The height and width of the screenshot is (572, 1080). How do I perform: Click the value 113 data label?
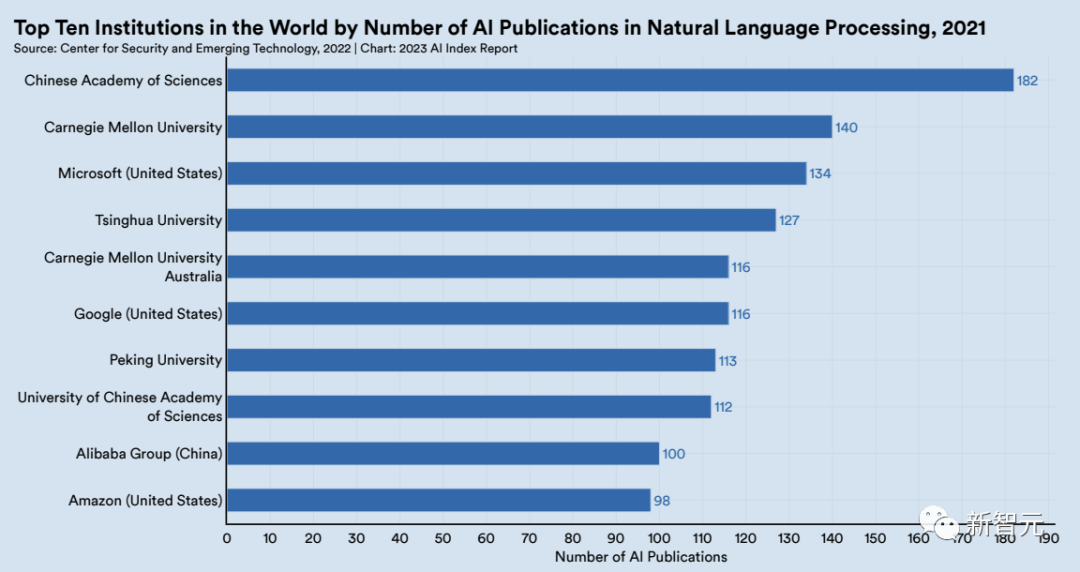coord(728,361)
